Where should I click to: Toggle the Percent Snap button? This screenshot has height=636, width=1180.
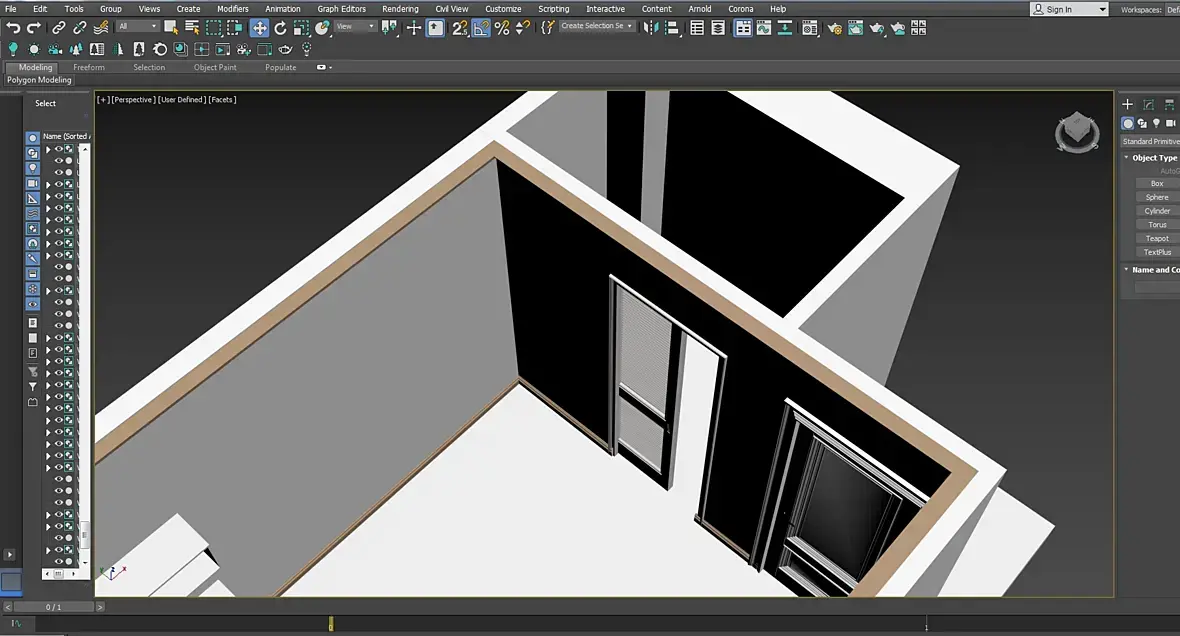pyautogui.click(x=502, y=28)
